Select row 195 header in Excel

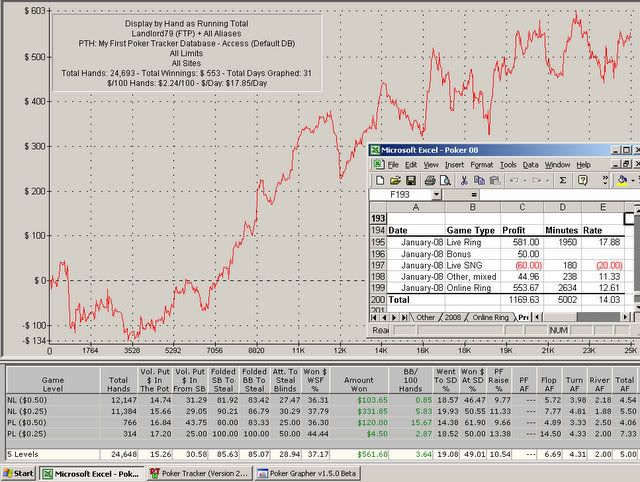(x=378, y=242)
